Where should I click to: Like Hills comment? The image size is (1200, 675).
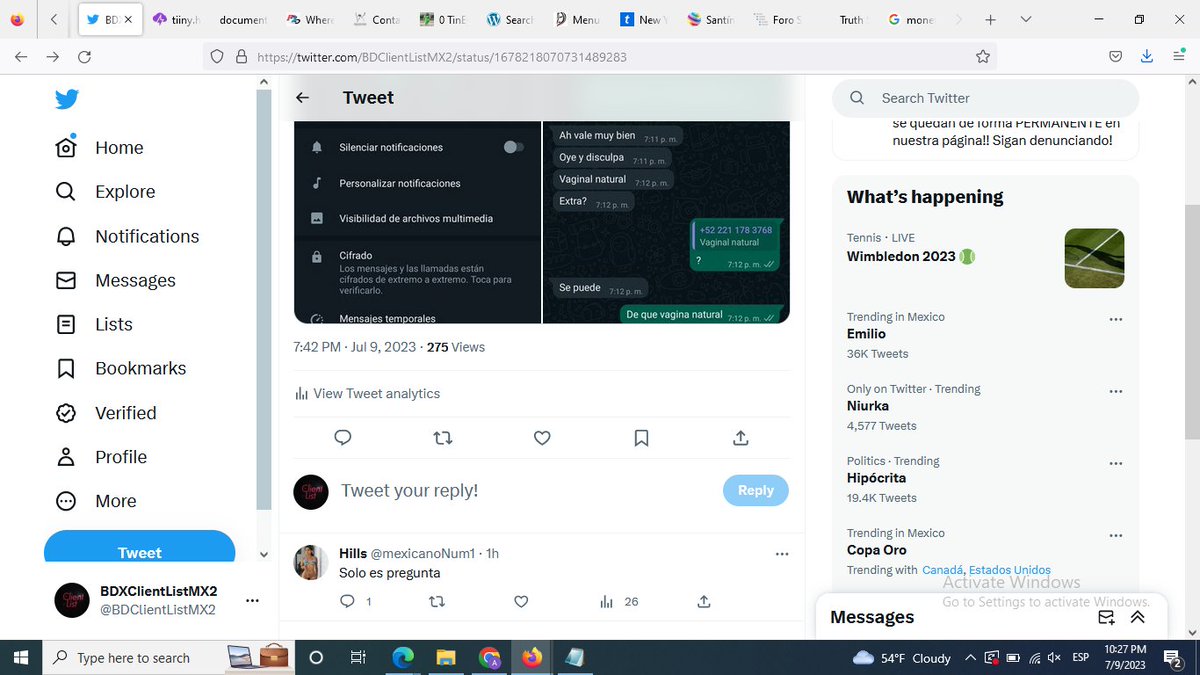[x=521, y=601]
